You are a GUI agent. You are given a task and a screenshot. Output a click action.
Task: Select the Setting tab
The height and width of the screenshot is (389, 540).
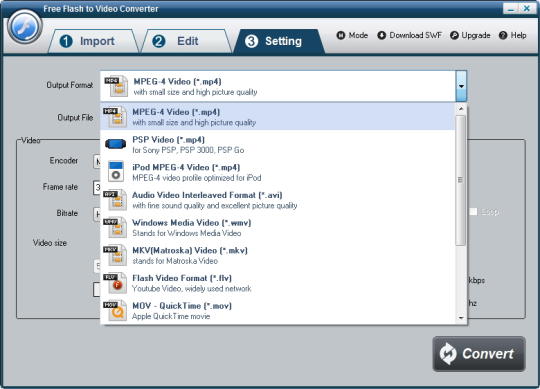click(x=279, y=41)
